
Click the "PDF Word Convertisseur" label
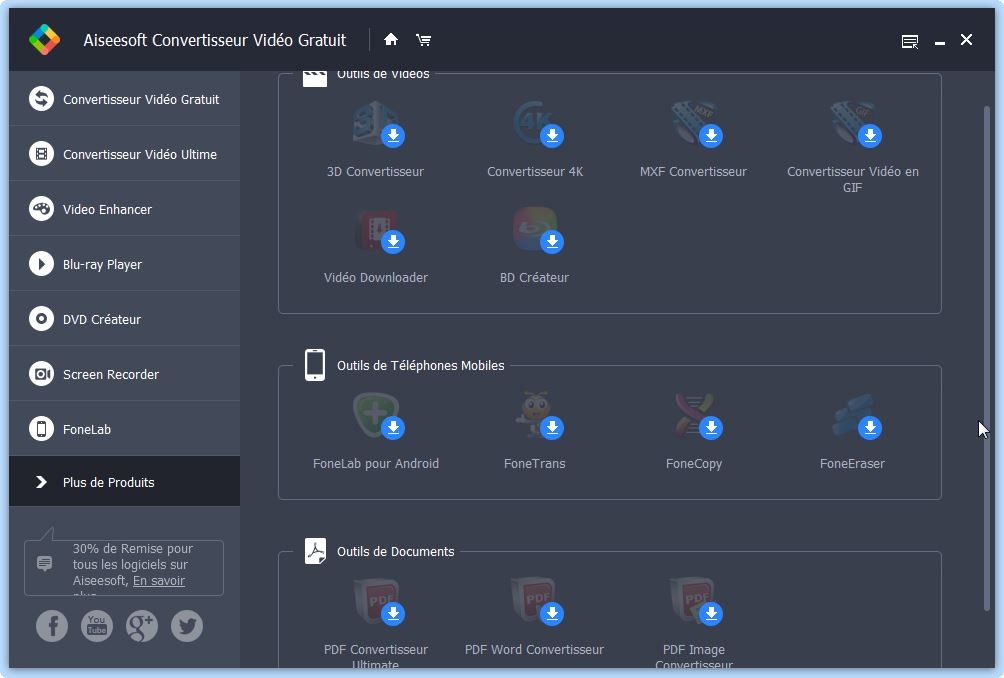coord(535,649)
